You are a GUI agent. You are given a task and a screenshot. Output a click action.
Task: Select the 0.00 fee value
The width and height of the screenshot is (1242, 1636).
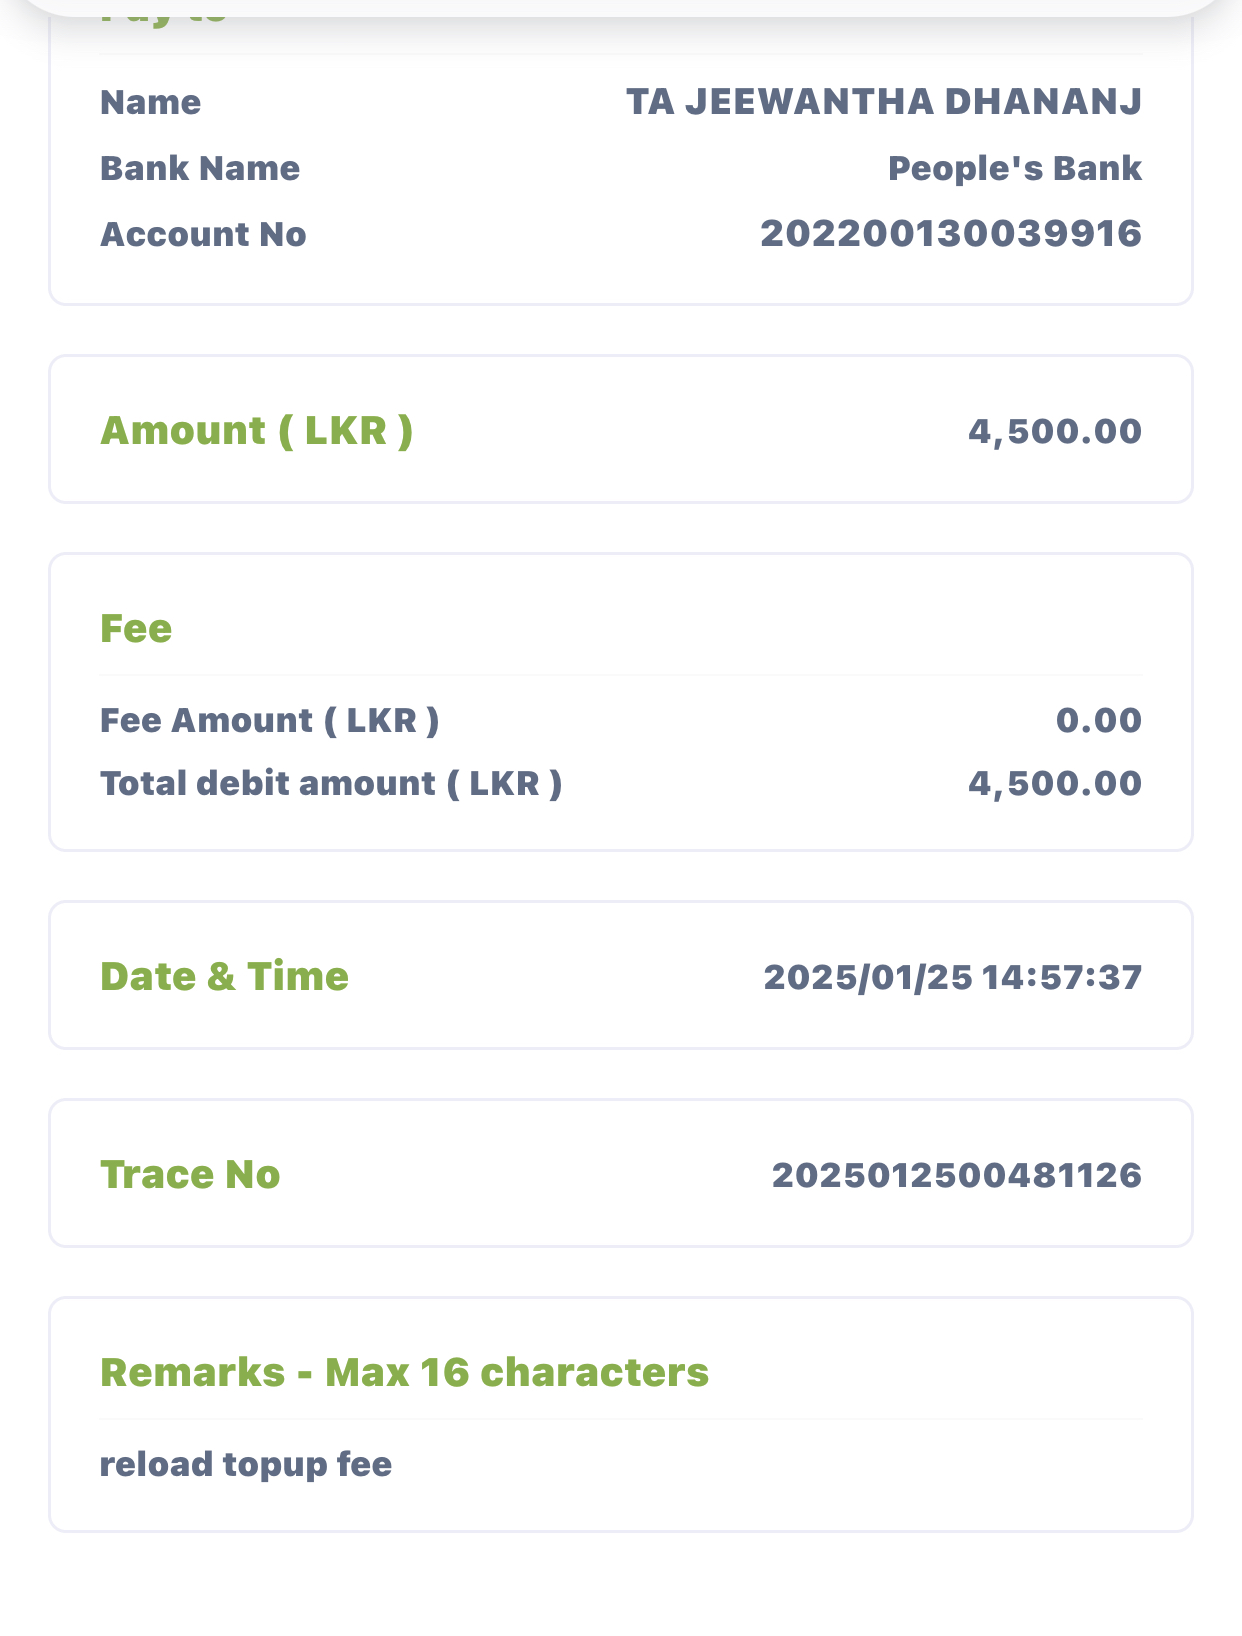[x=1098, y=720]
